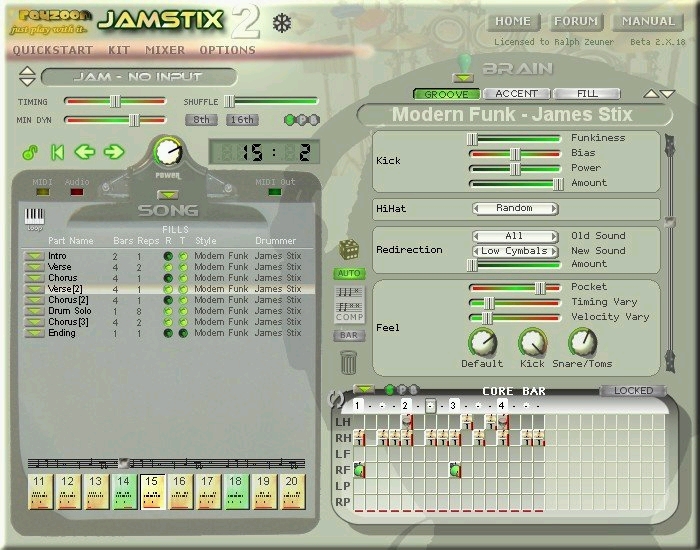Open the KIT menu
700x550 pixels.
tap(119, 50)
